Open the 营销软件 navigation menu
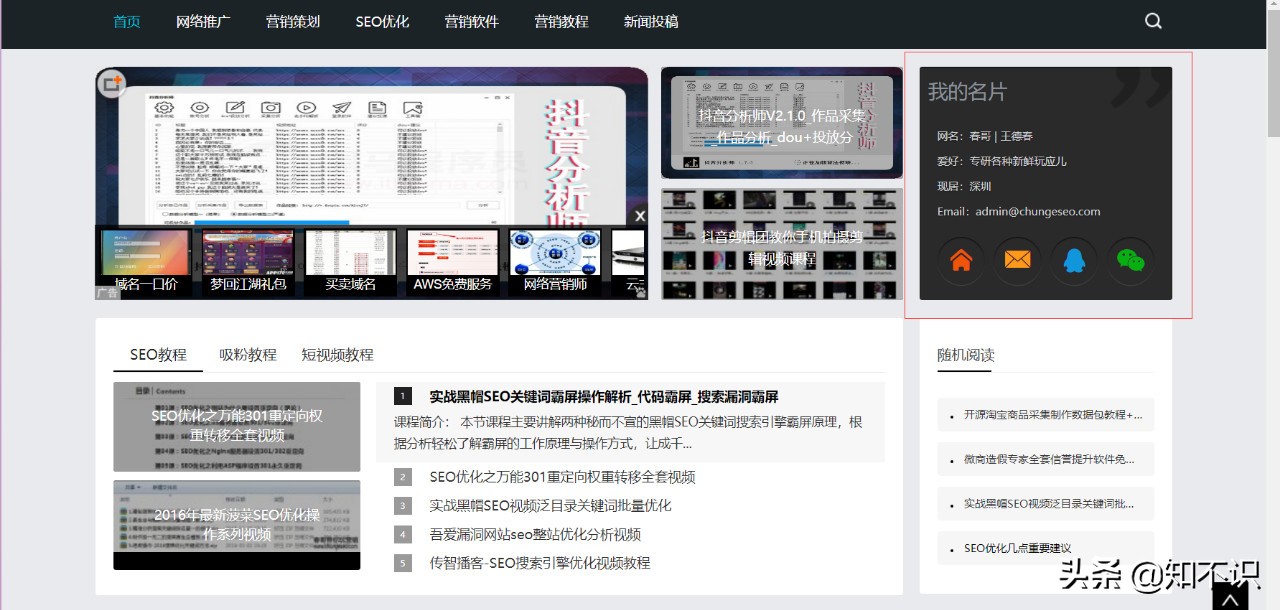This screenshot has width=1280, height=610. click(471, 20)
